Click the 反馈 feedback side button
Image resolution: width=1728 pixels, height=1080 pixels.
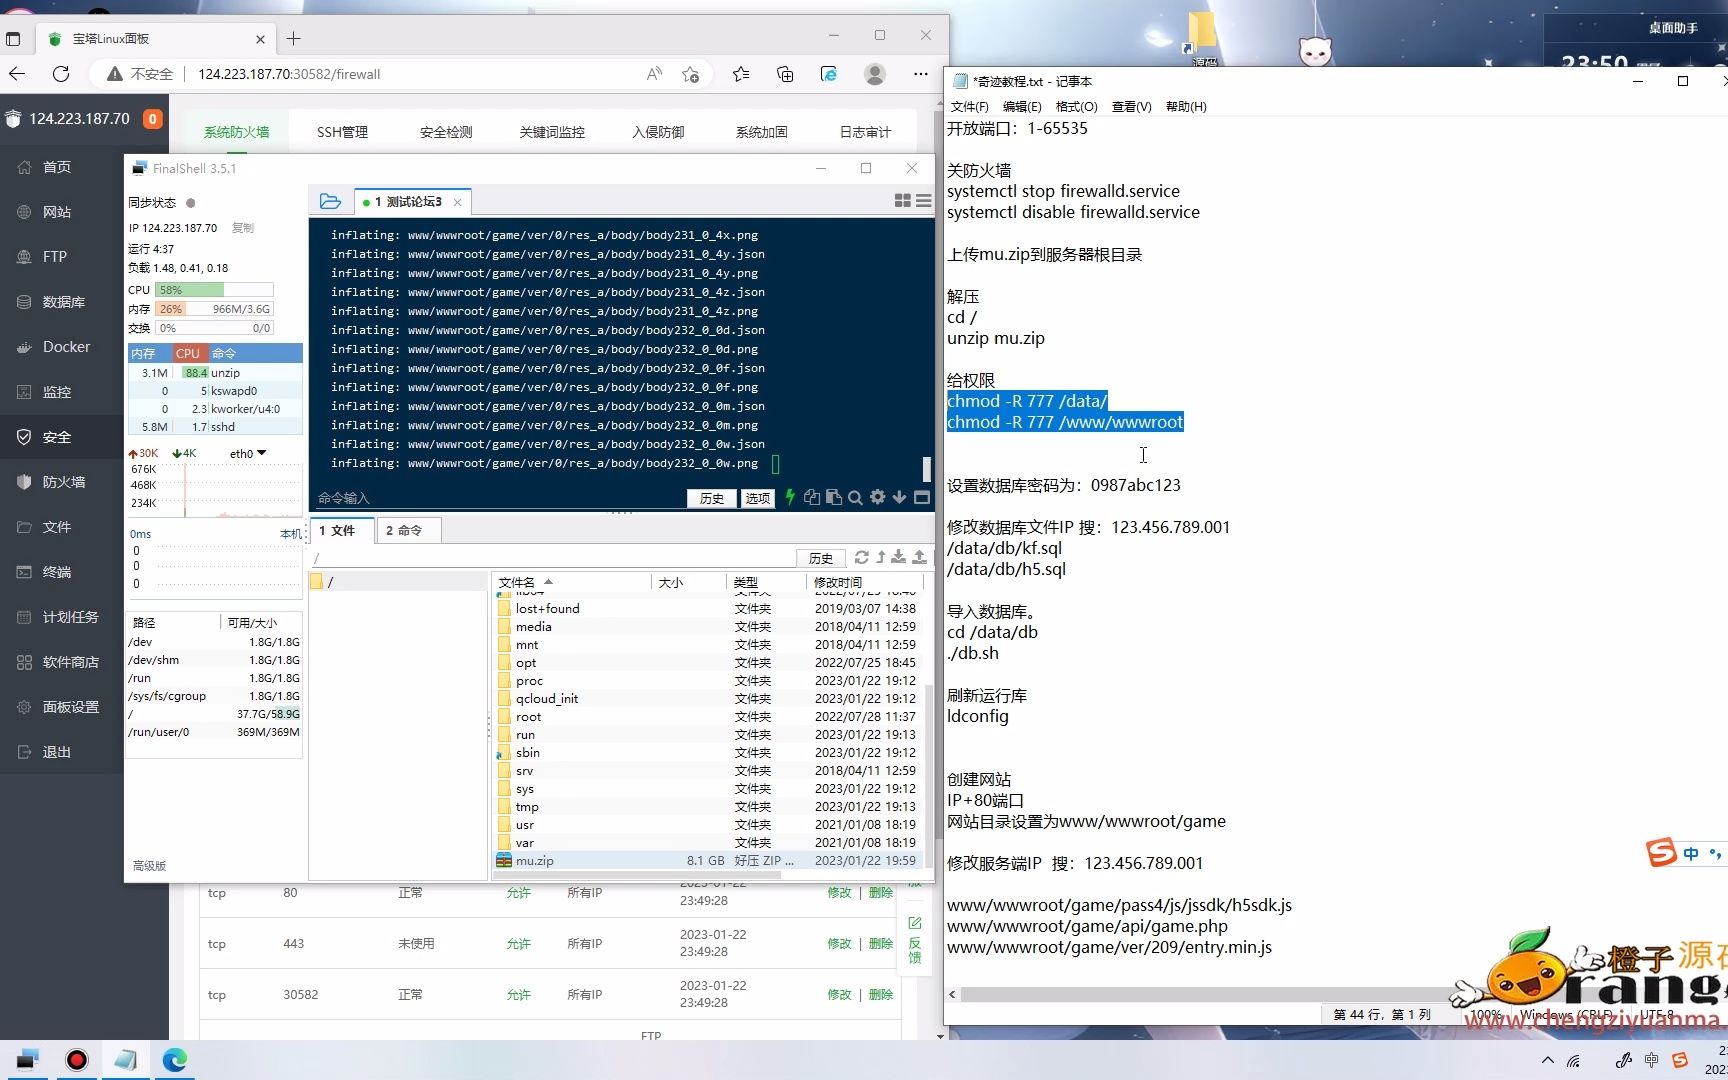[x=914, y=940]
